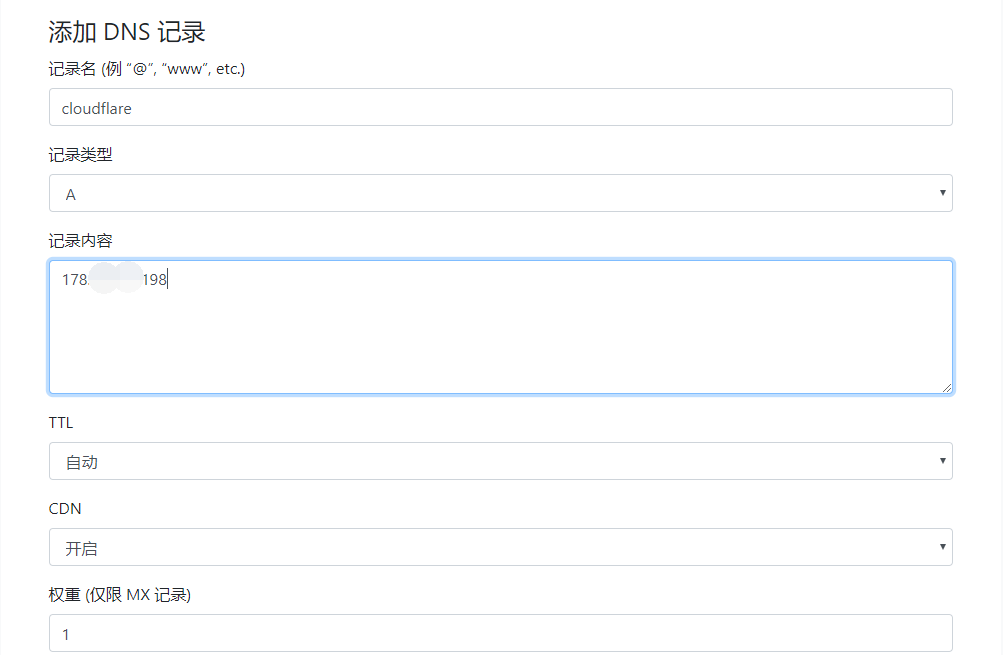Click the TTL label
The width and height of the screenshot is (1003, 655).
click(x=61, y=423)
